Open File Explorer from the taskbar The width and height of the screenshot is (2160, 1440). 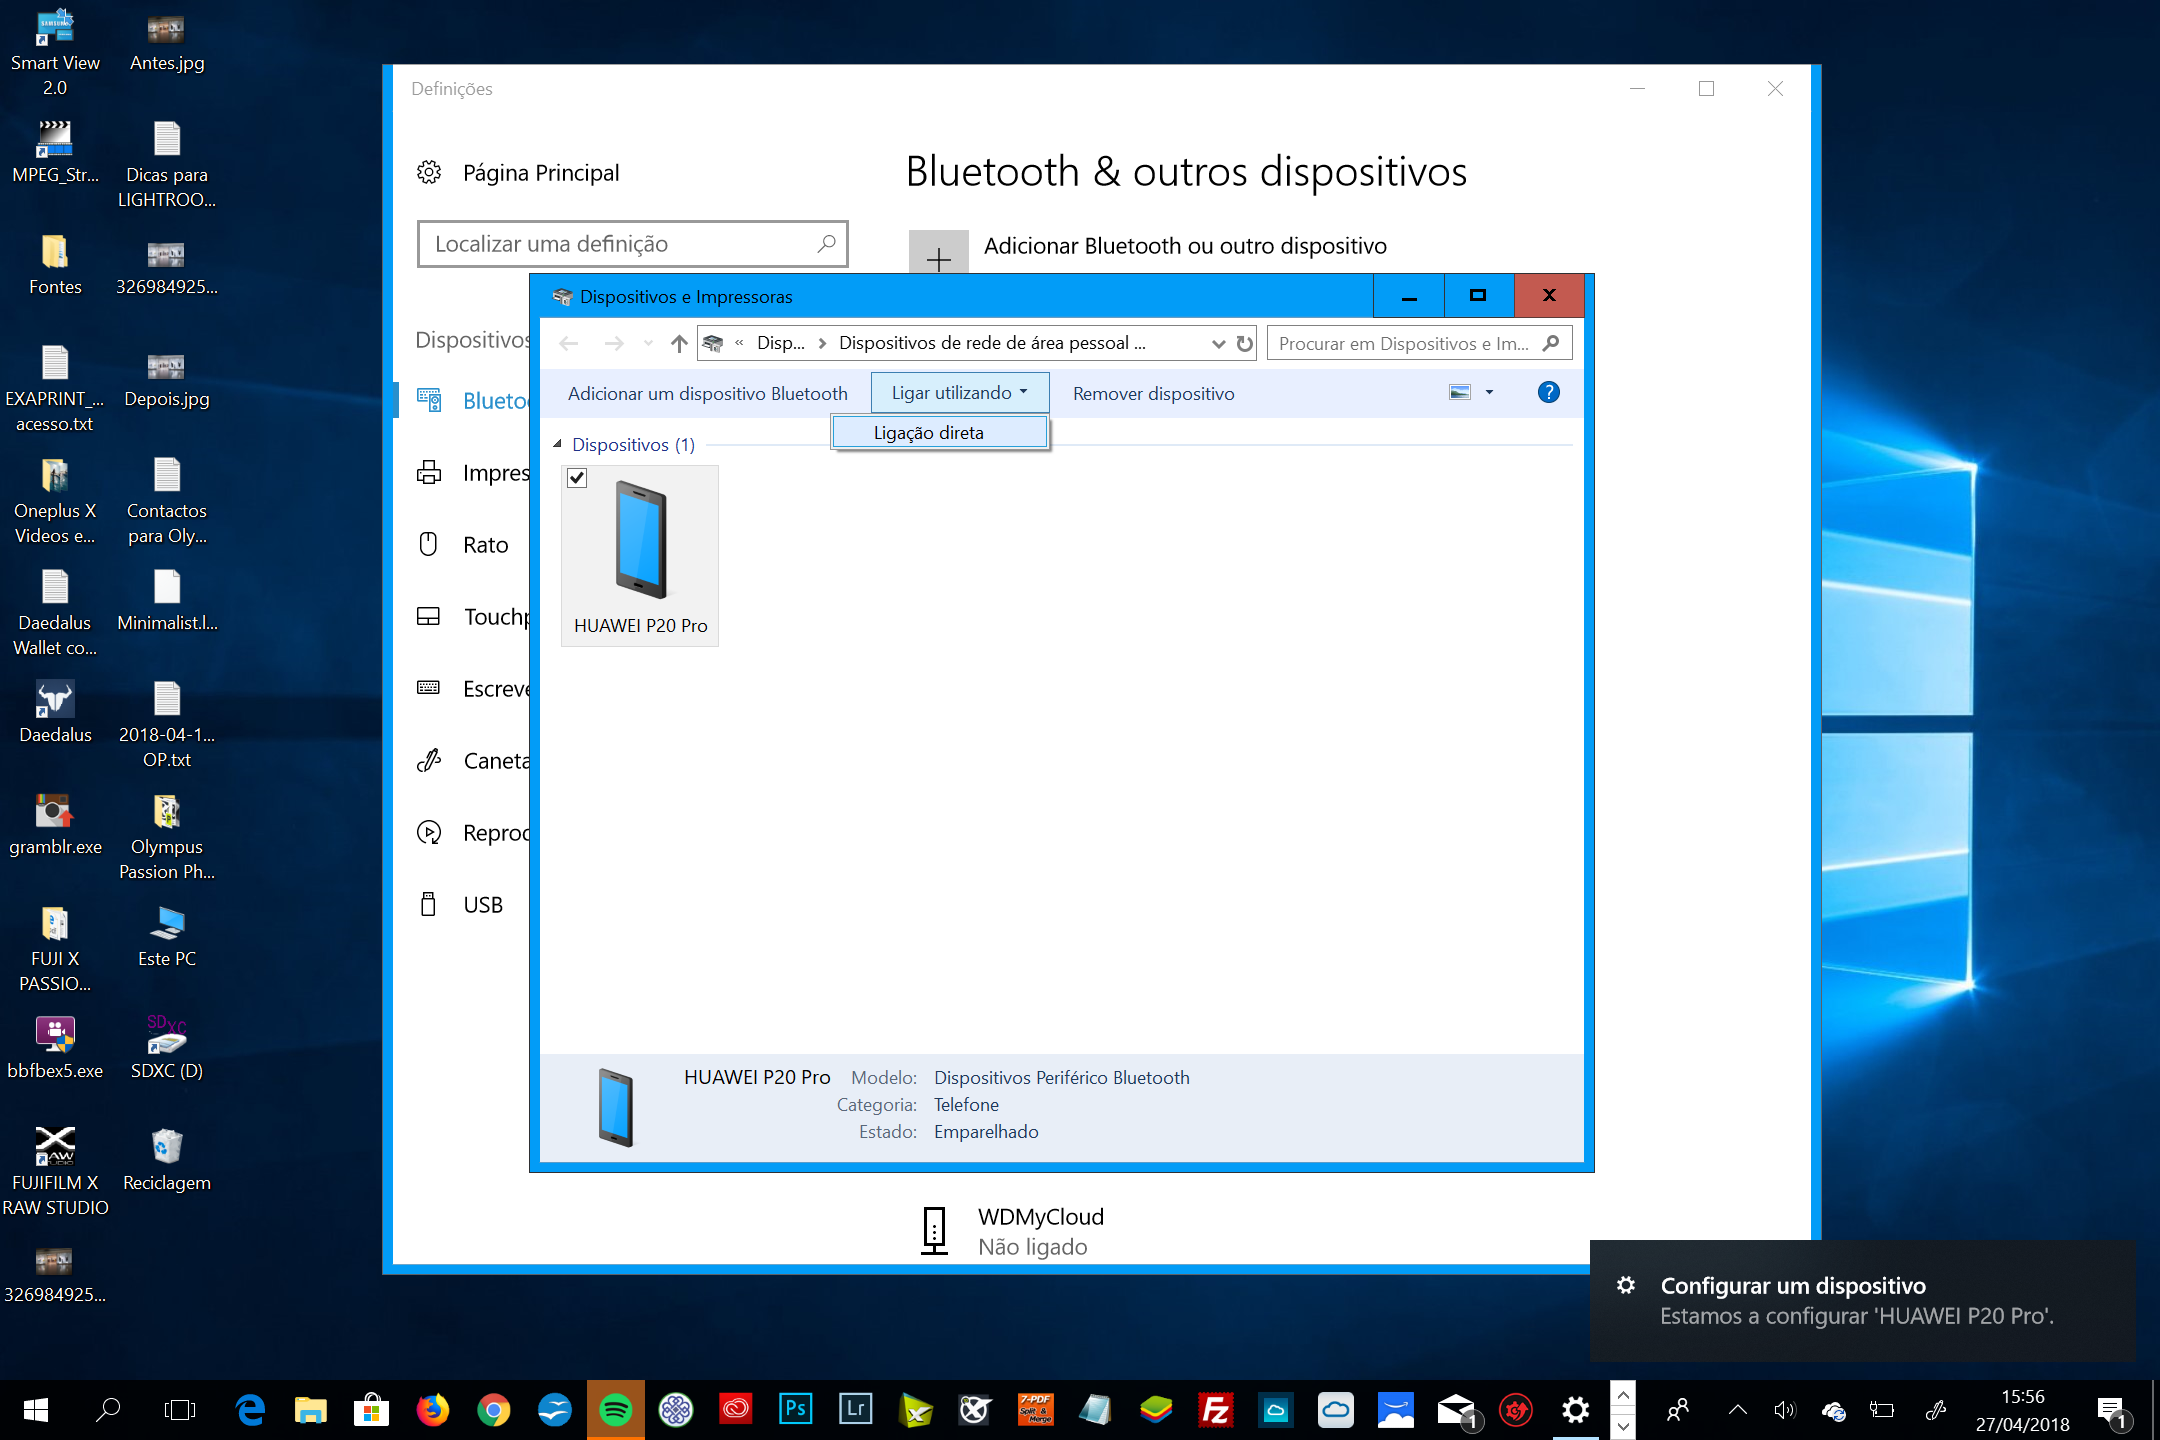311,1410
